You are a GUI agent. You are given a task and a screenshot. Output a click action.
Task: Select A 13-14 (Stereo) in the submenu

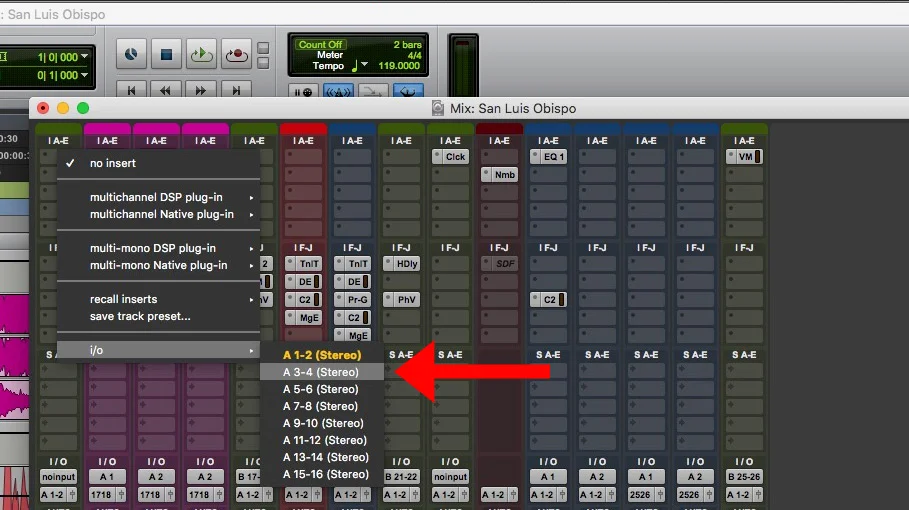coord(322,457)
